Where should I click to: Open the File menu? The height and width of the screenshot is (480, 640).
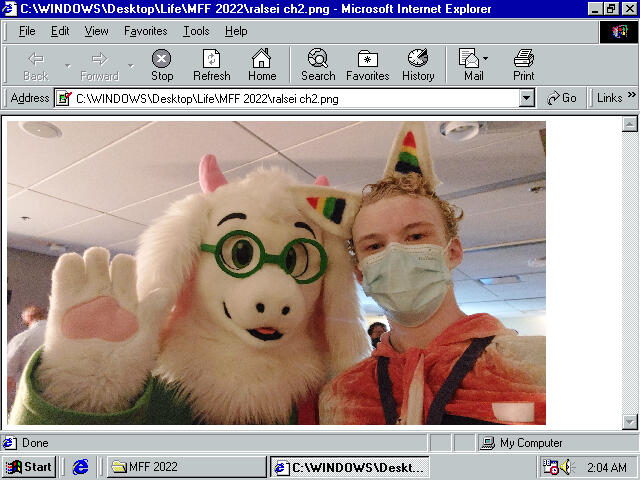(x=27, y=31)
